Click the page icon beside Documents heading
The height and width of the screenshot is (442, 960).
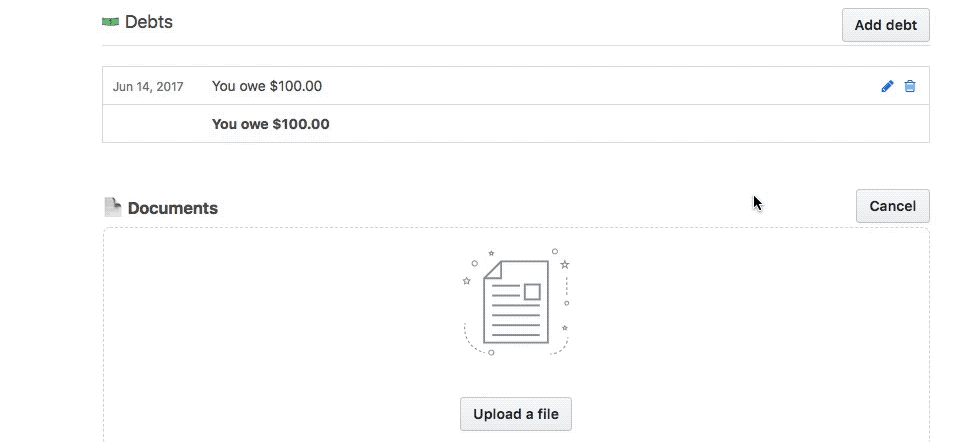(113, 208)
